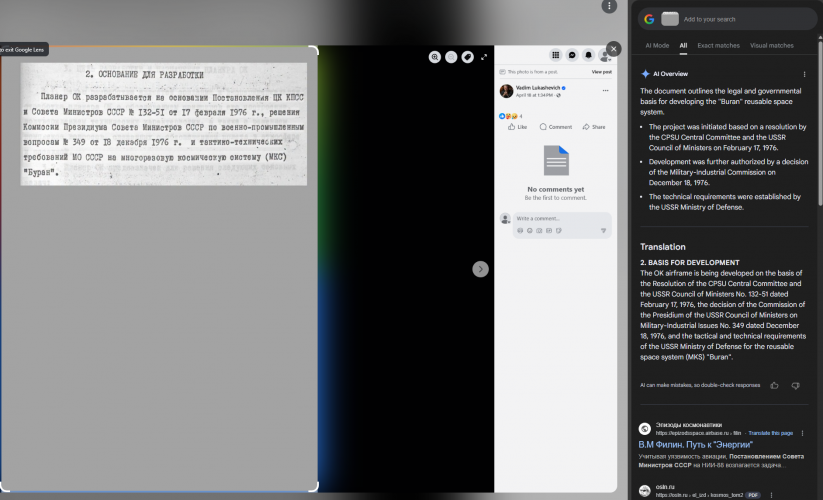Click the Share button on post
Image resolution: width=823 pixels, height=500 pixels.
coord(594,127)
